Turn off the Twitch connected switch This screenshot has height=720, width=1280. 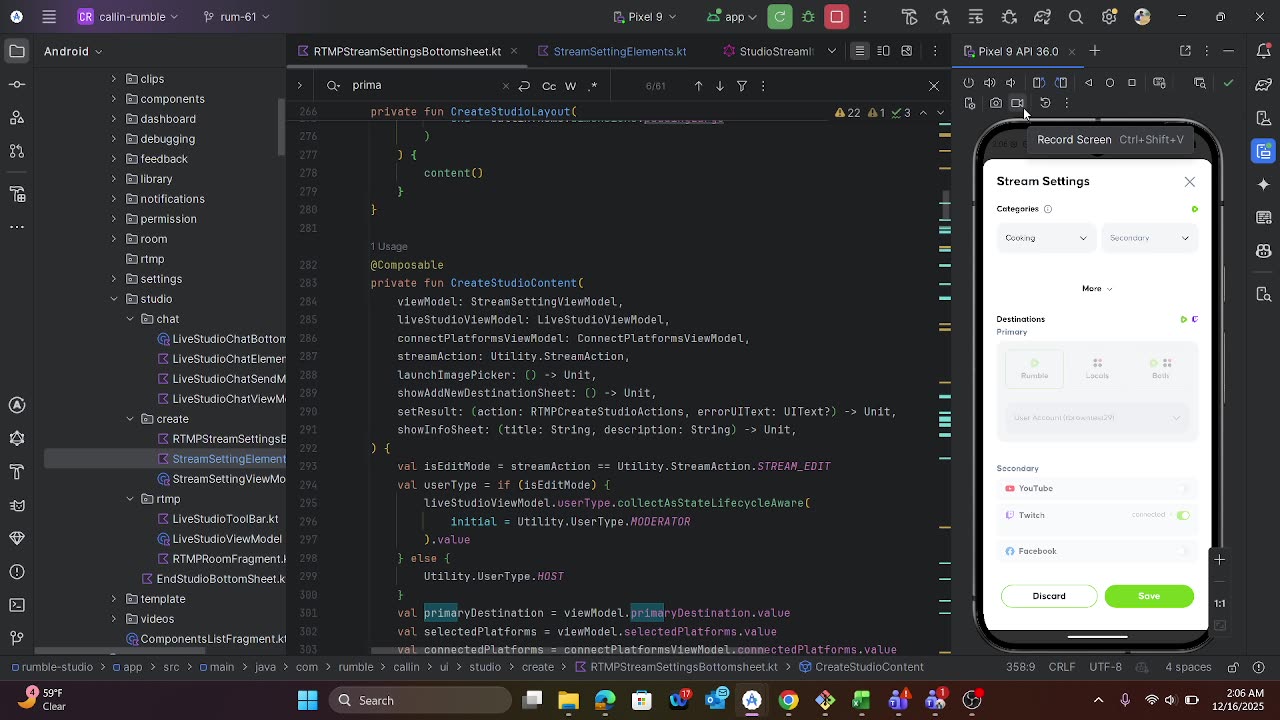pos(1183,515)
